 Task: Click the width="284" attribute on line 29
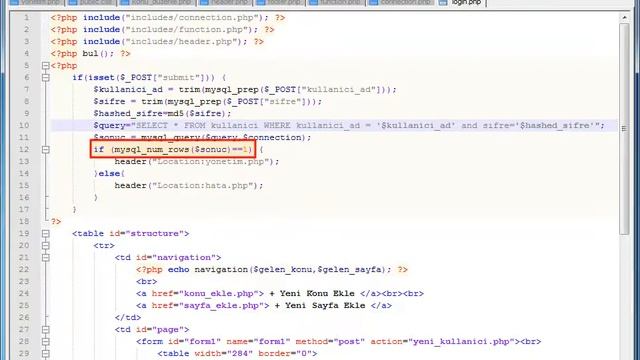click(224, 353)
